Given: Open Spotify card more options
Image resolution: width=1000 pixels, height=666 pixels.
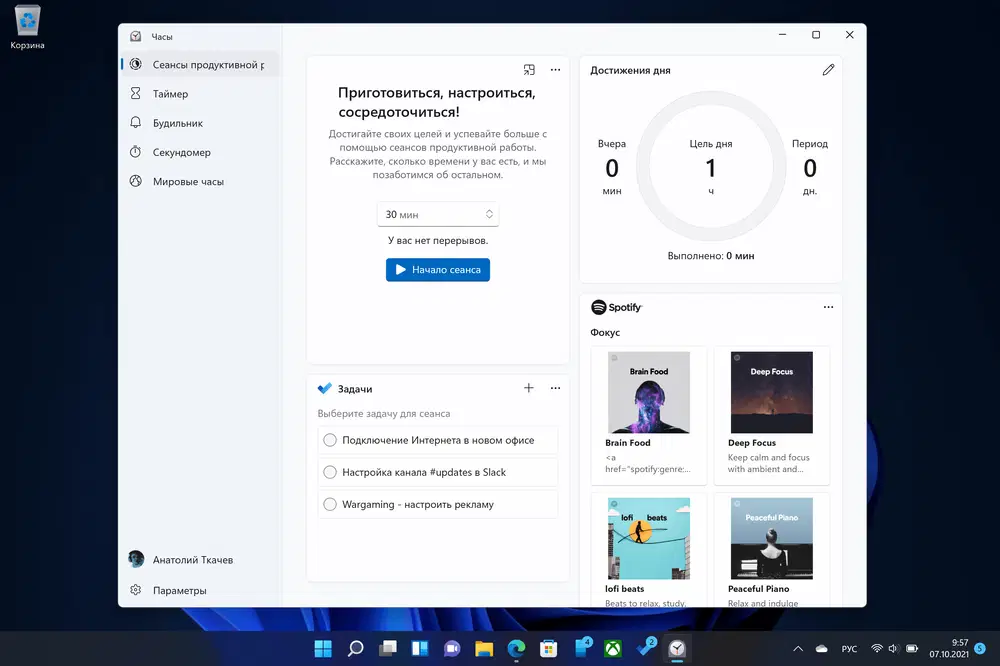Looking at the screenshot, I should pos(828,307).
